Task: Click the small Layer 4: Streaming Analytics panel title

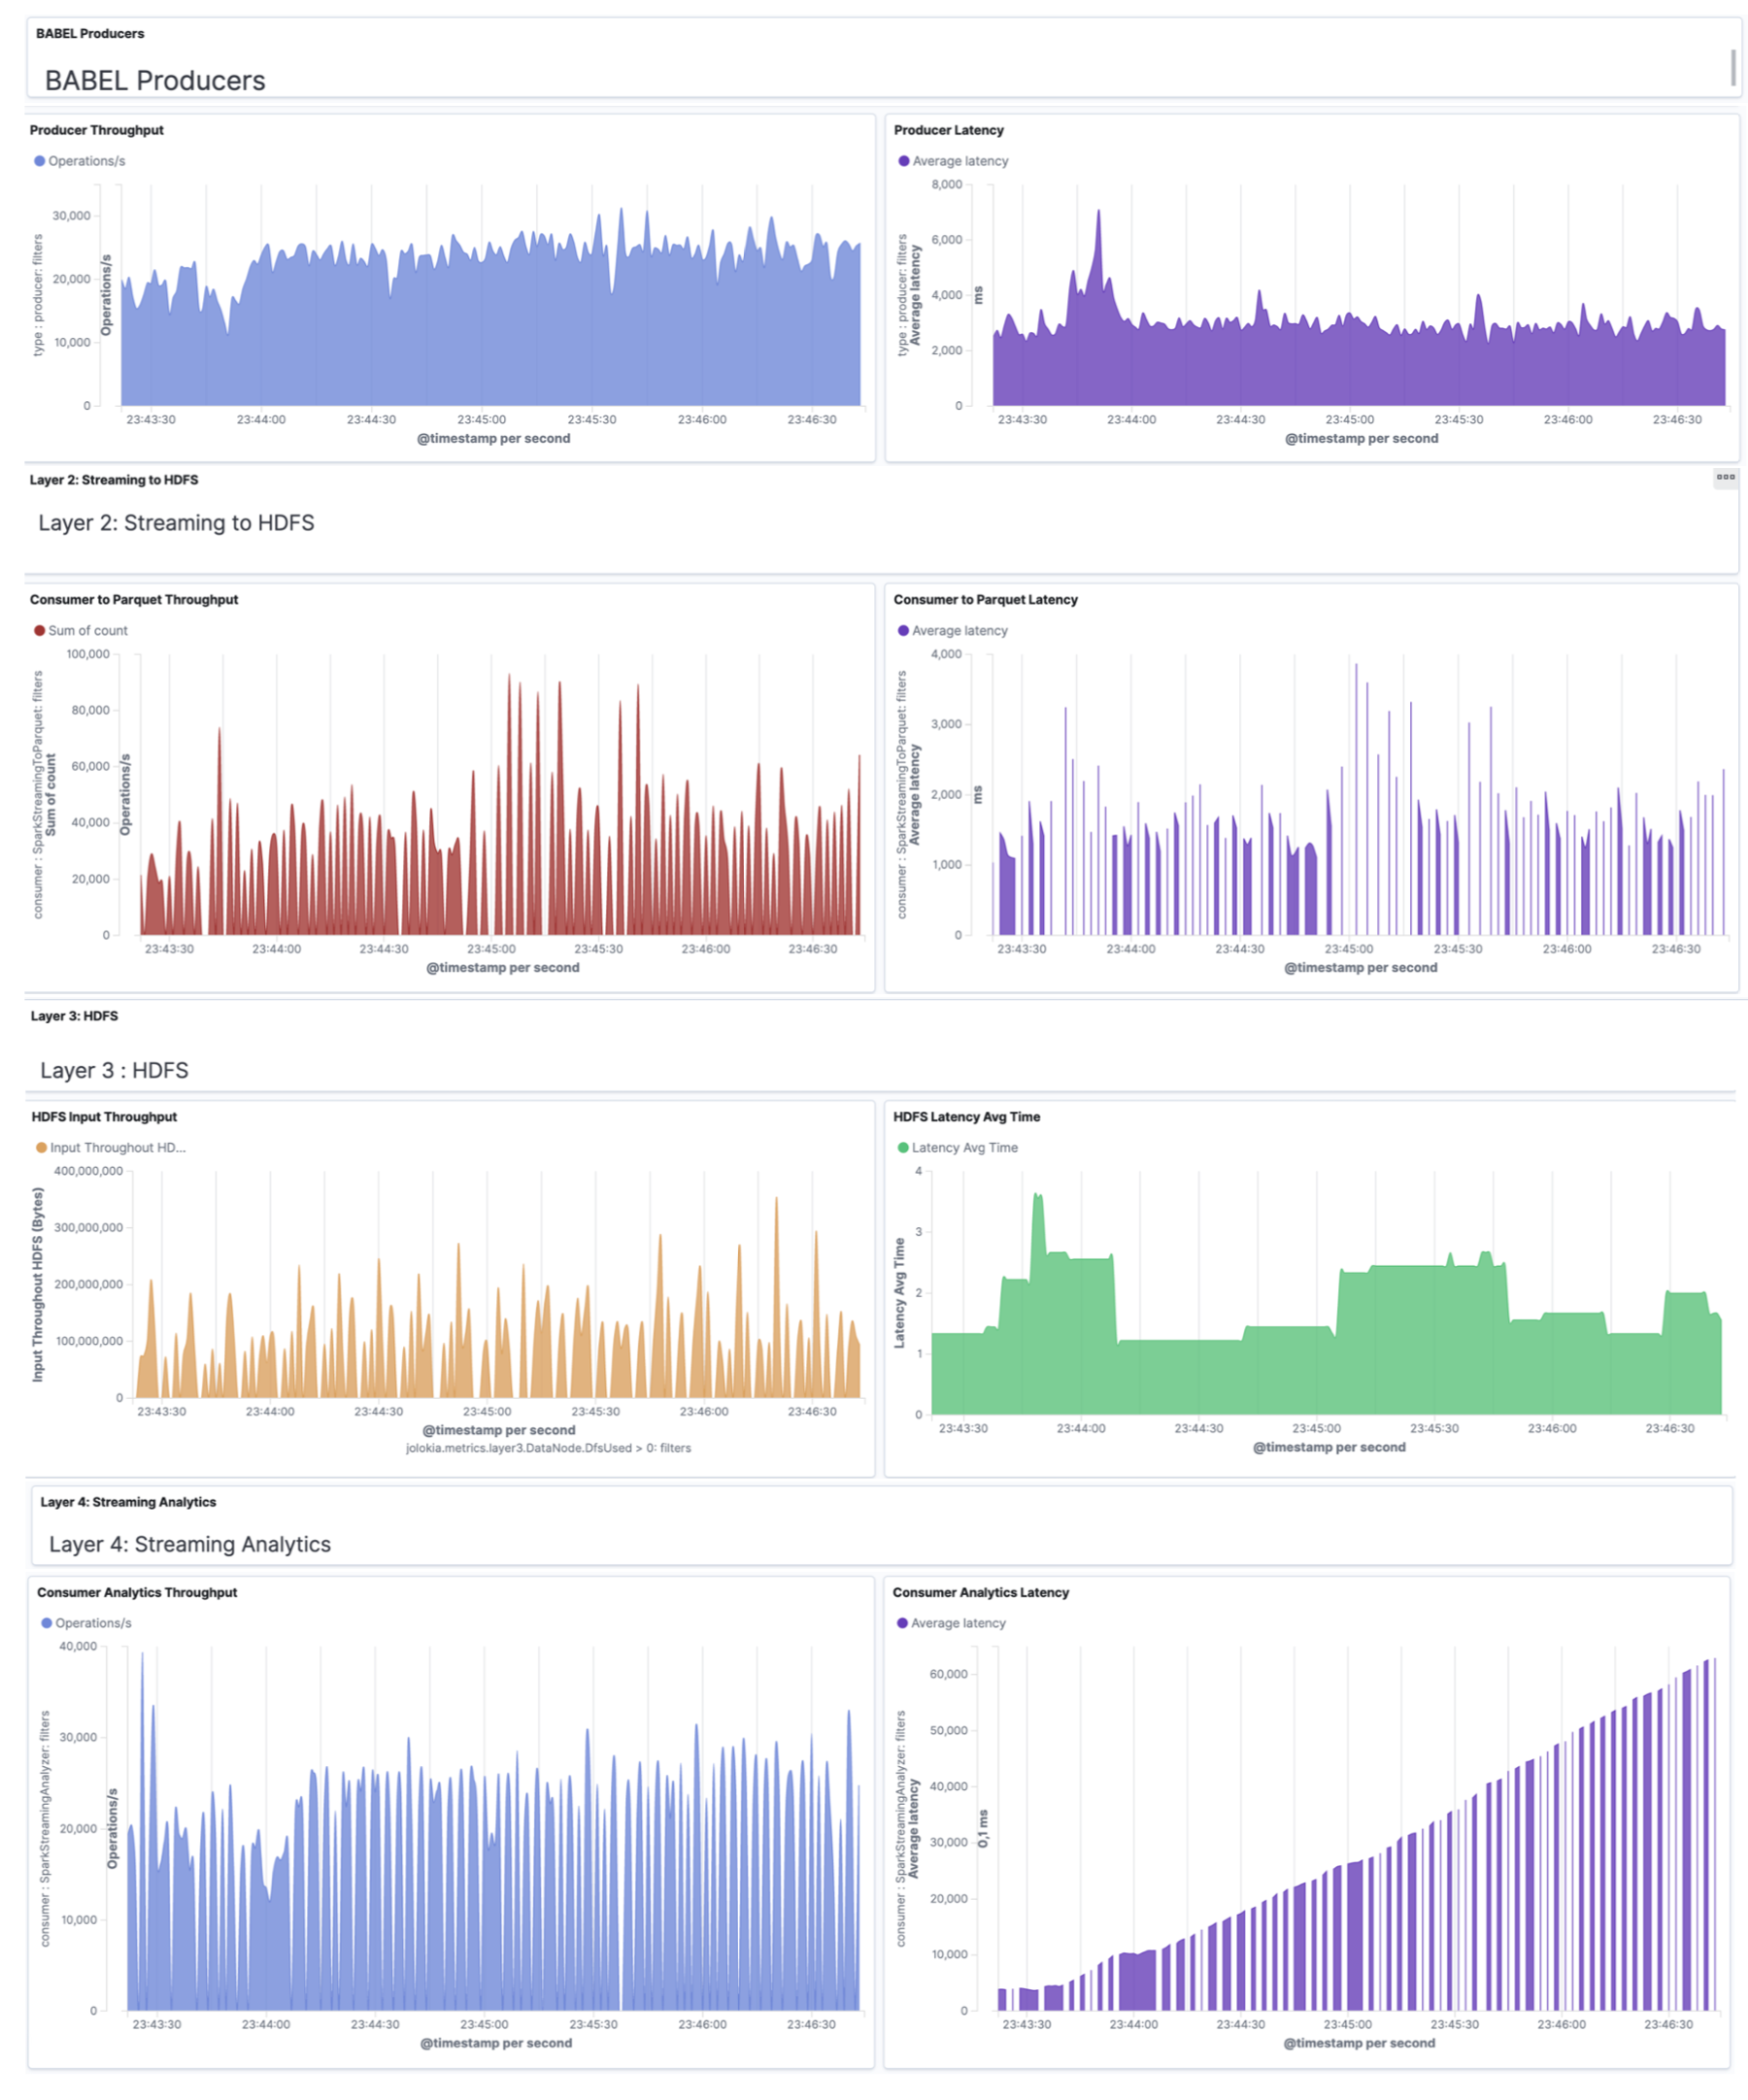Action: point(128,1502)
